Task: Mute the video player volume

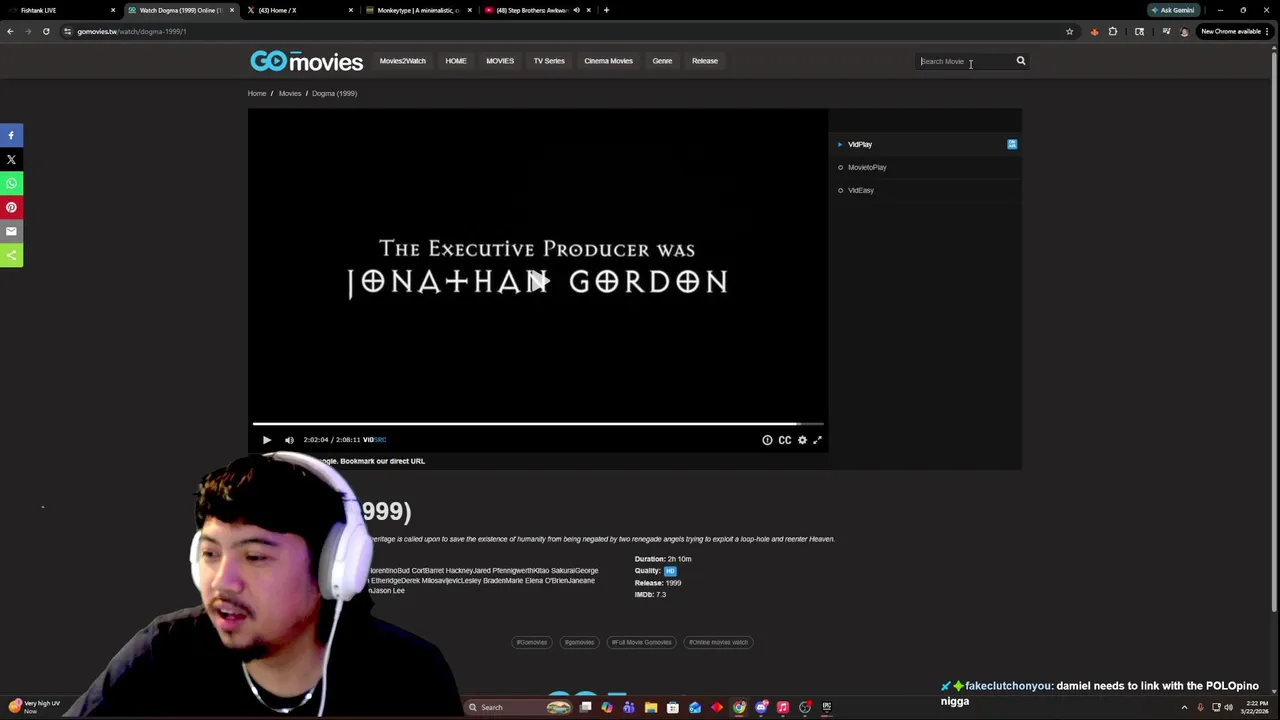Action: [x=289, y=440]
